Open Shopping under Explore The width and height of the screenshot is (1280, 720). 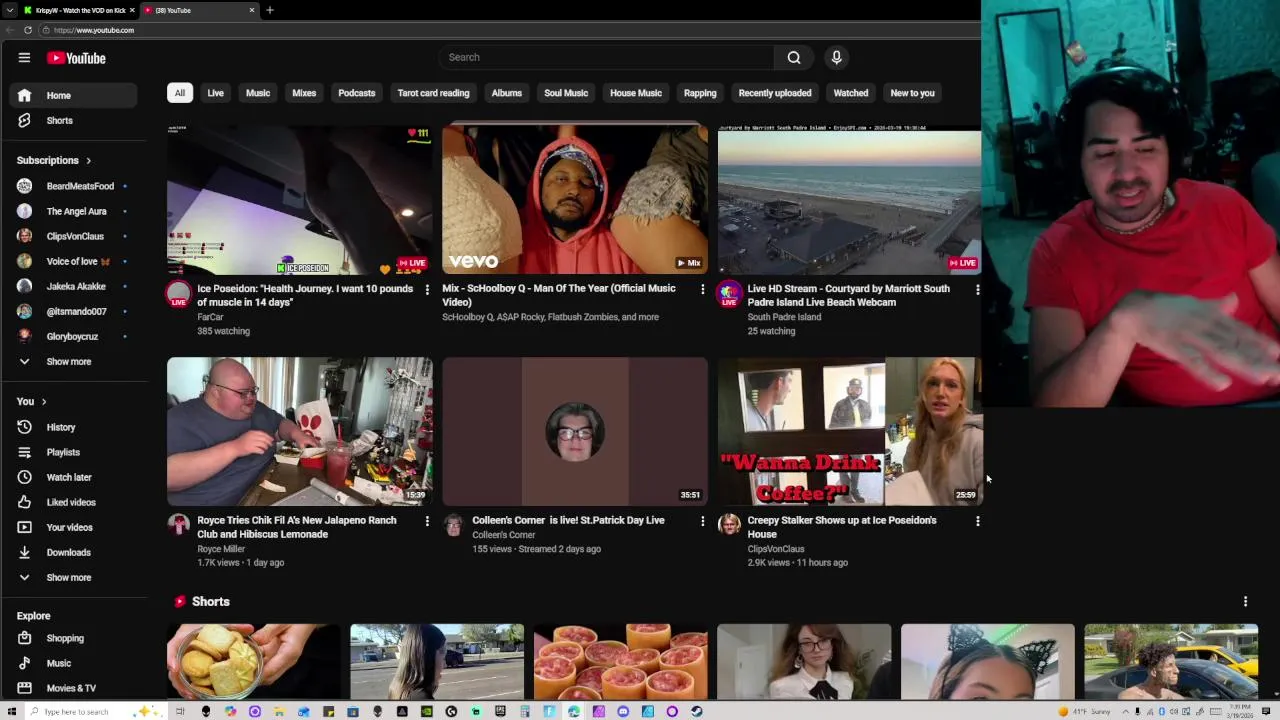72,638
